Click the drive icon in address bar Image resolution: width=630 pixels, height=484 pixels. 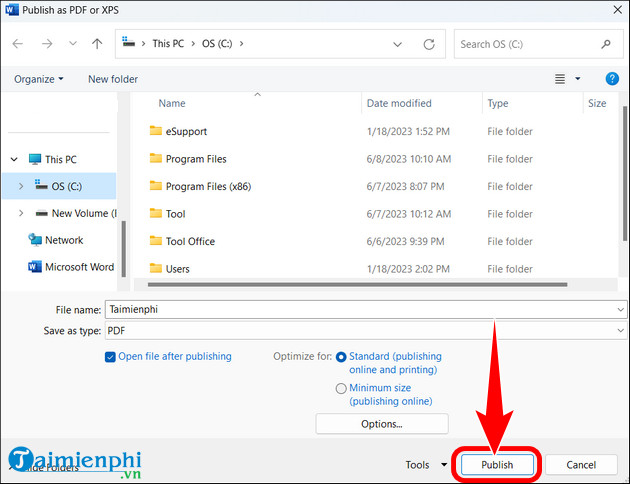(129, 42)
